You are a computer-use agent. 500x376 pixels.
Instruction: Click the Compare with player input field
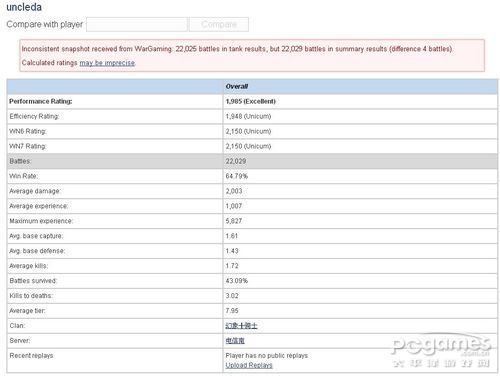(137, 24)
